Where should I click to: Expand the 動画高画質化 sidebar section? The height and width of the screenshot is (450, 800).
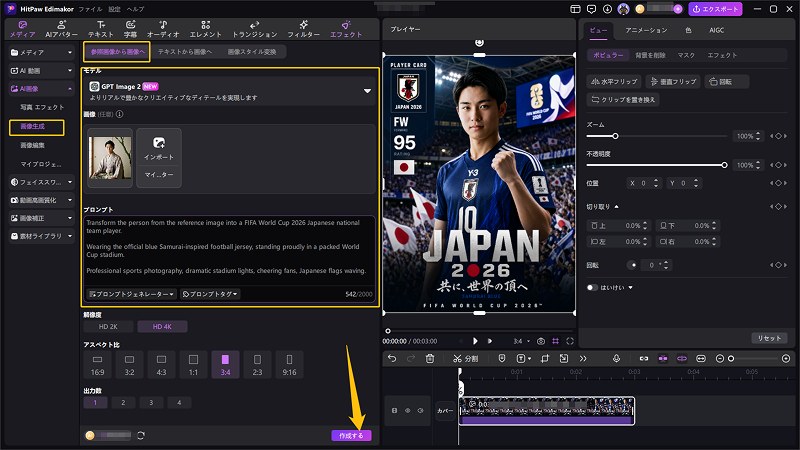pyautogui.click(x=41, y=200)
